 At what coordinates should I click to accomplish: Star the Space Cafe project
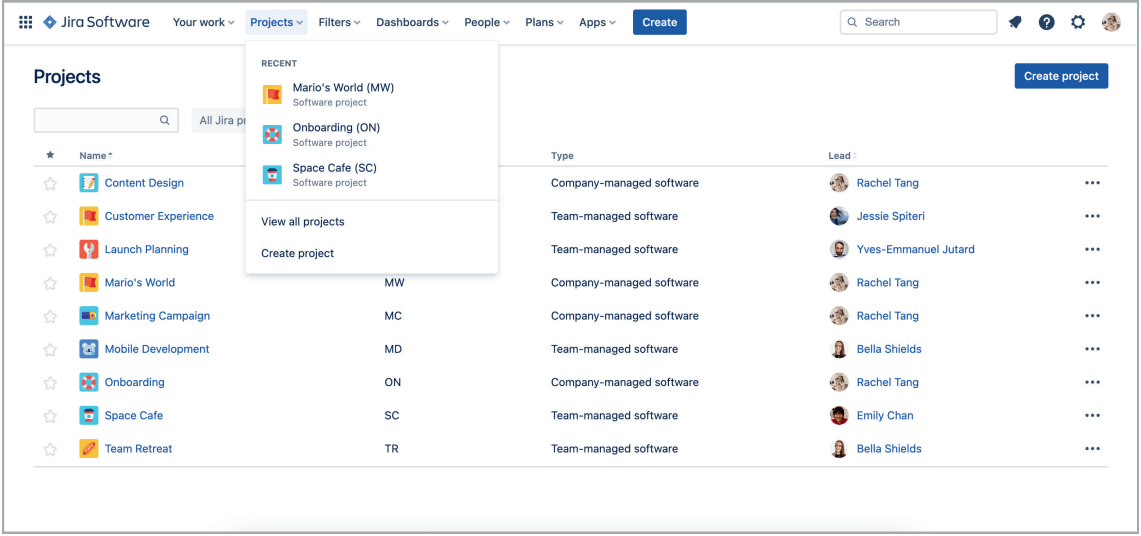tap(50, 415)
